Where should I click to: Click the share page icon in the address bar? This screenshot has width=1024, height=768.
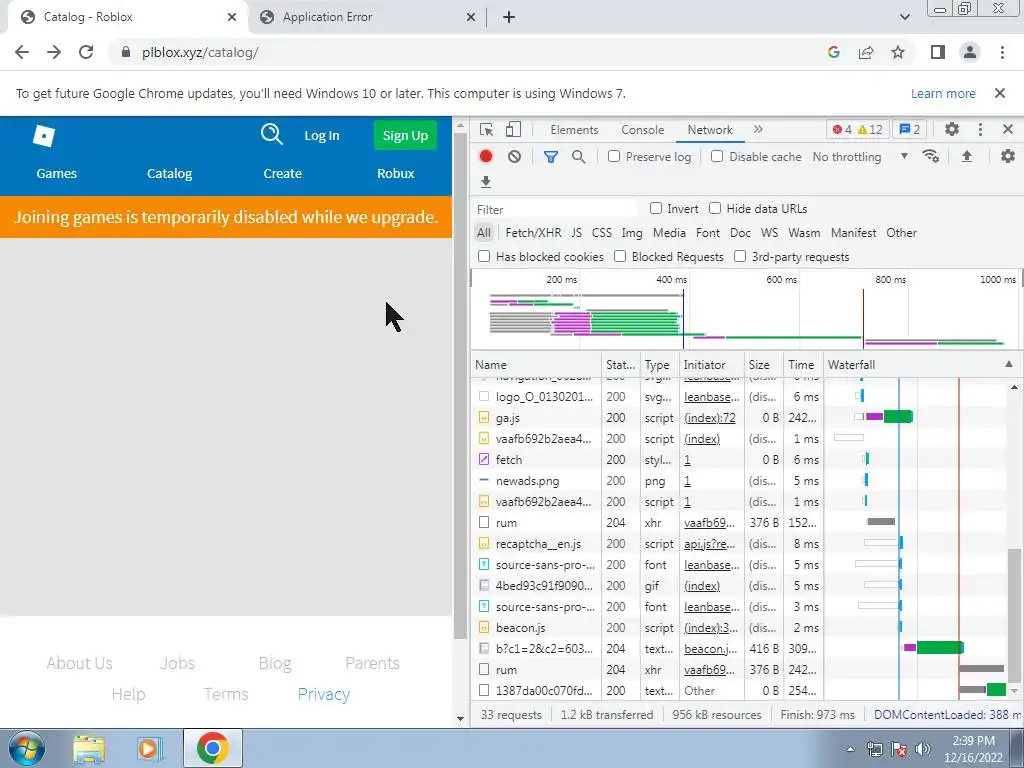(866, 52)
